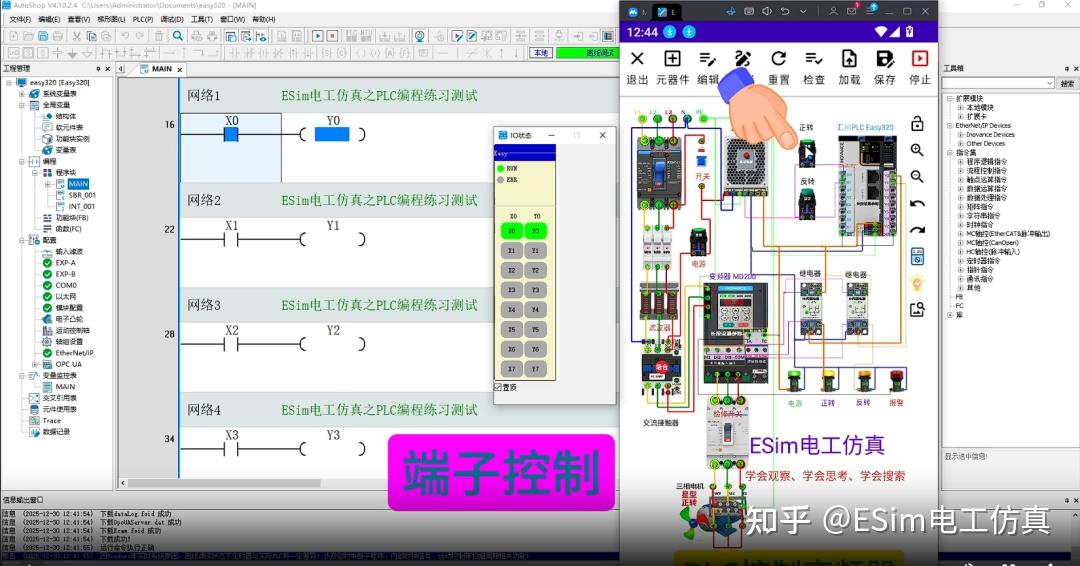Click the undo arrow beside the ESim canvas

coord(917,204)
